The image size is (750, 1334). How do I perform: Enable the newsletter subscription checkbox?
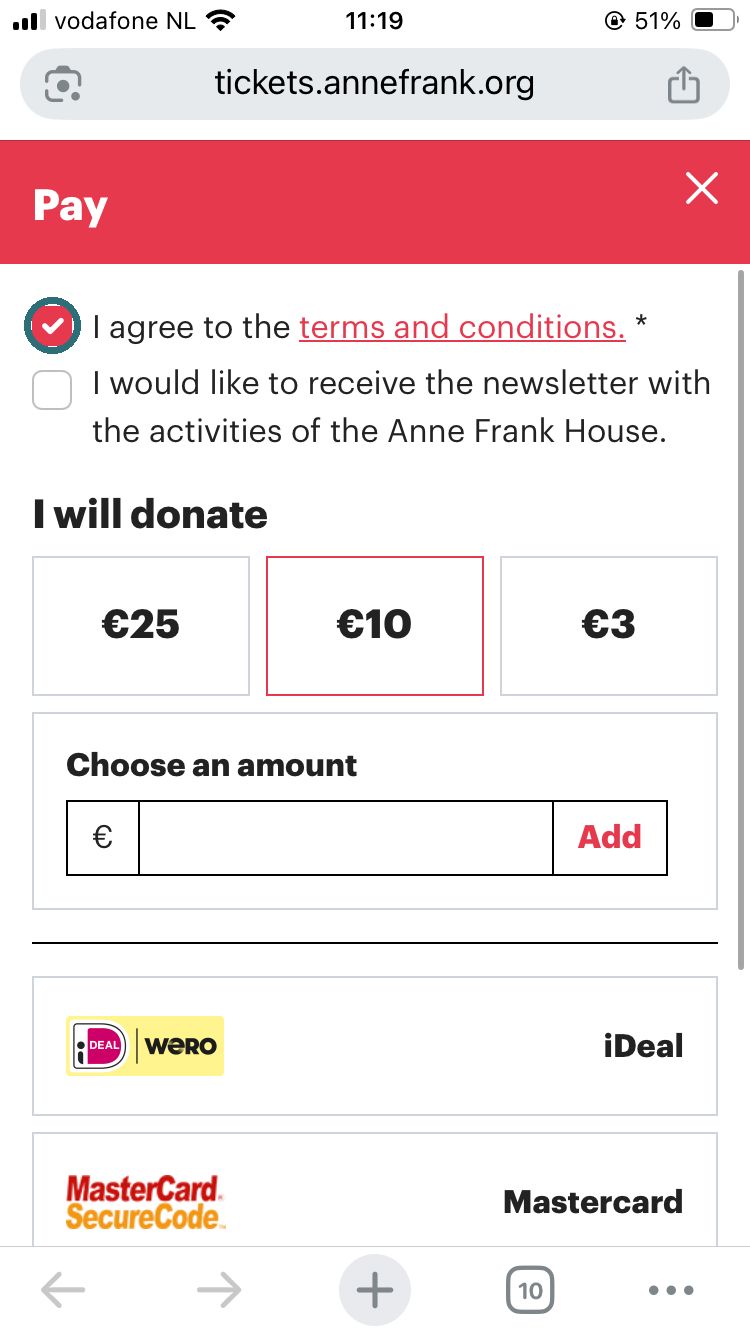tap(52, 389)
